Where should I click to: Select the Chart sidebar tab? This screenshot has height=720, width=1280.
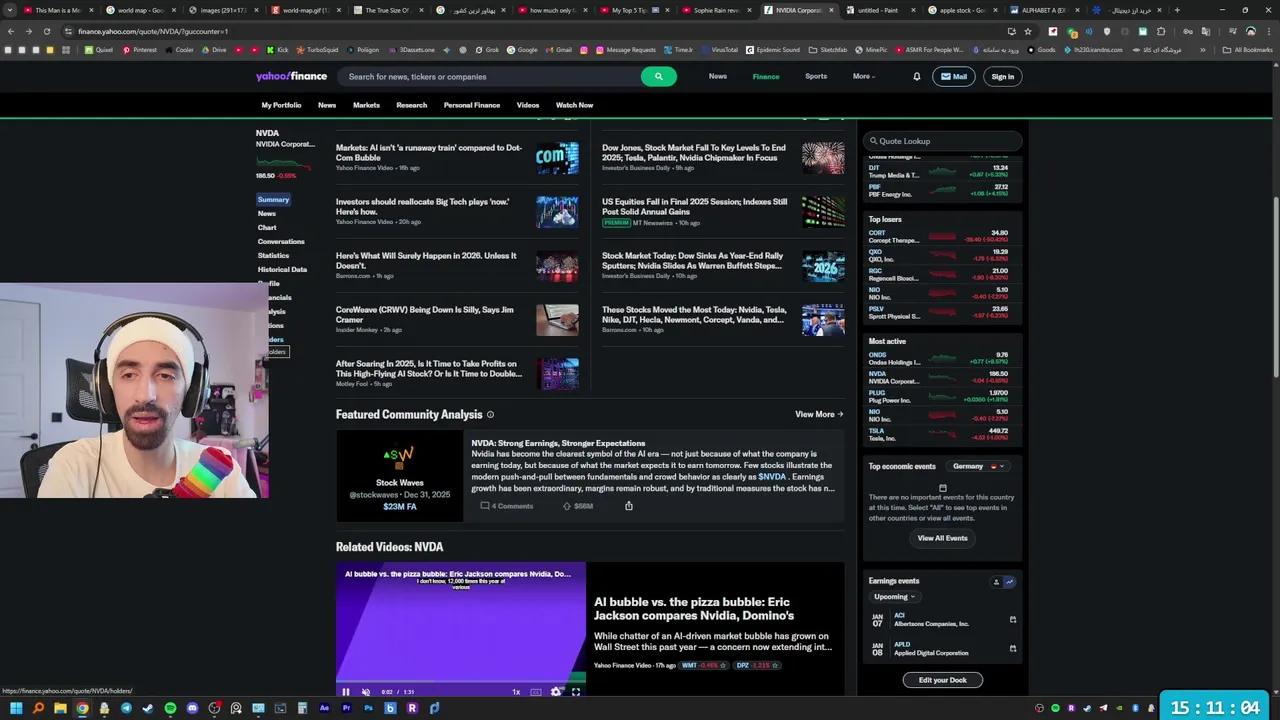(267, 227)
